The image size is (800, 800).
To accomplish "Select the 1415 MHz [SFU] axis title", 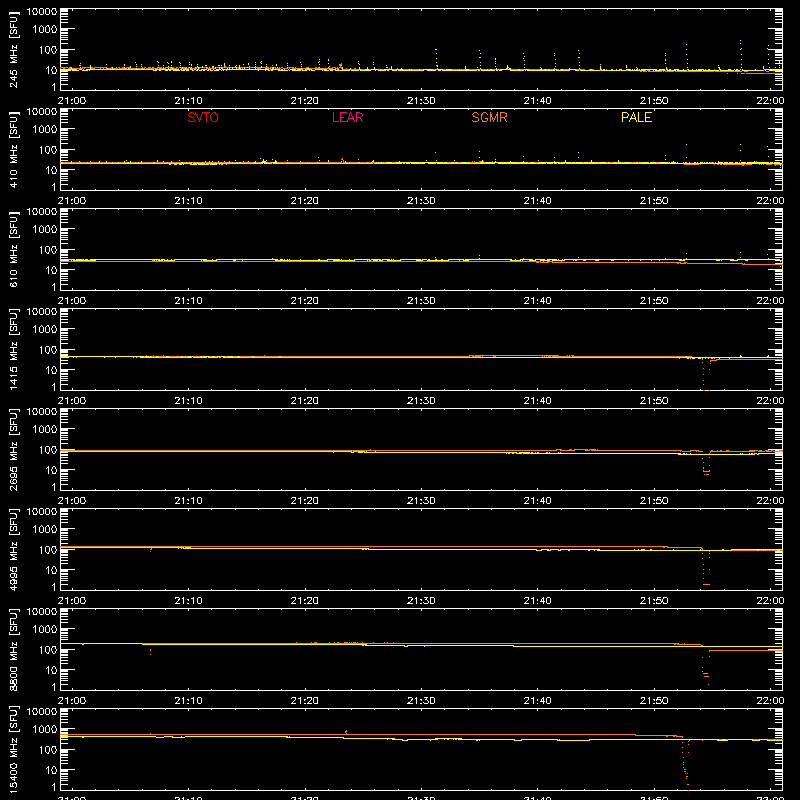I will (x=13, y=349).
